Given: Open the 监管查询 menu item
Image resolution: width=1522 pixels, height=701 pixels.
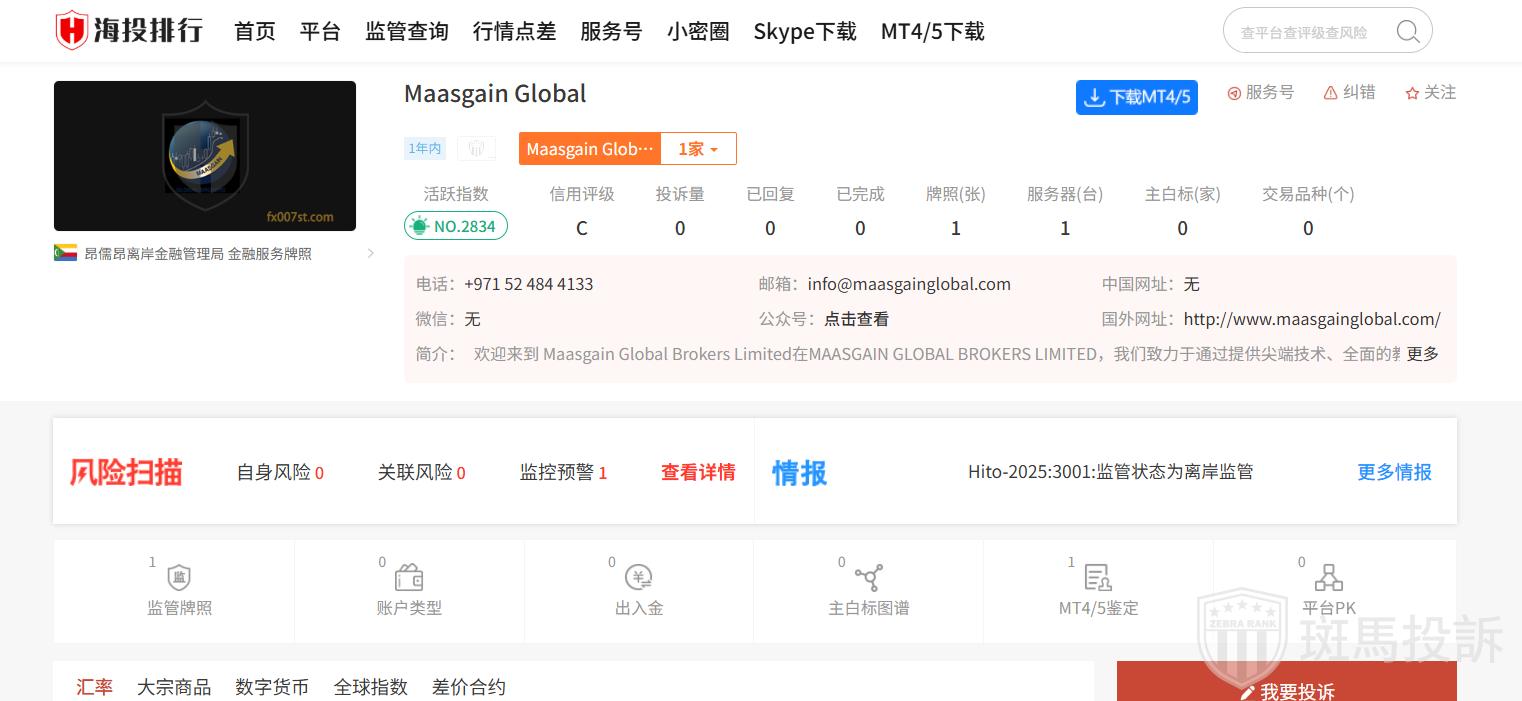Looking at the screenshot, I should coord(406,32).
